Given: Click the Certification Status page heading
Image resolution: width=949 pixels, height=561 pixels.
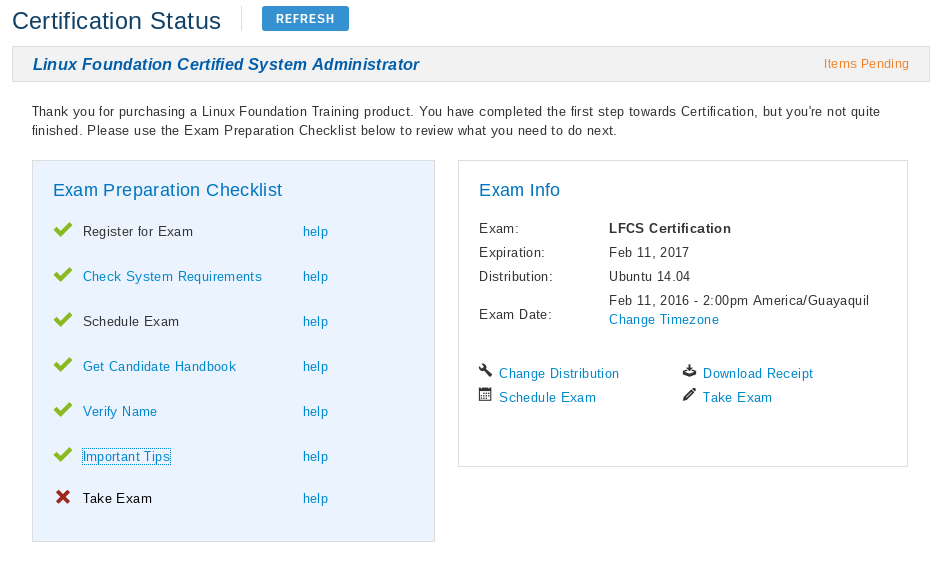Looking at the screenshot, I should tap(116, 21).
